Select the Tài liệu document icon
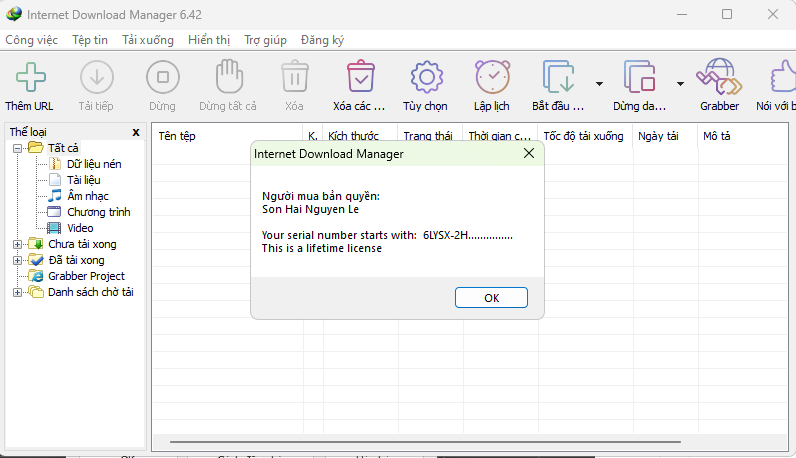Screen dimensions: 796x458 click(x=55, y=180)
